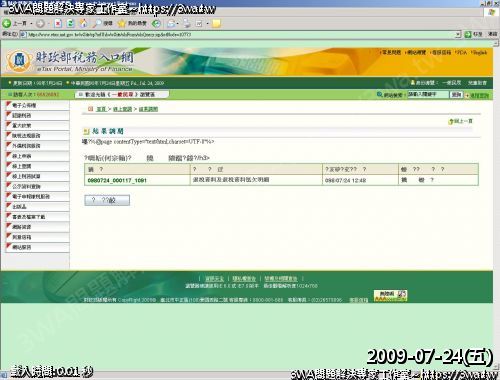Viewport: 500px width, 380px height.
Task: Follow the return-to-previous-page link with up arrow
Action: (x=461, y=121)
